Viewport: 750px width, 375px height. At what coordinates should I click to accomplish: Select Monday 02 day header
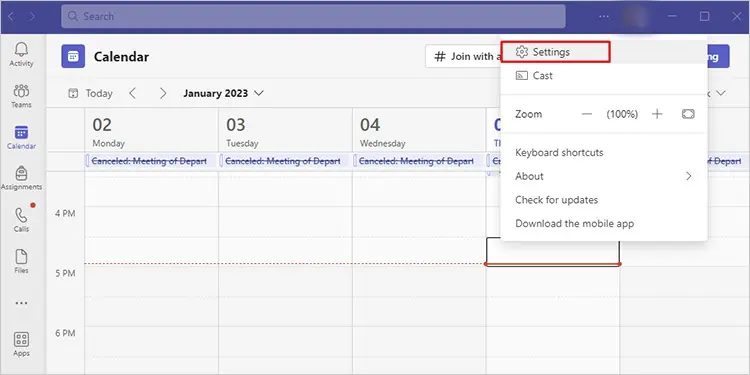[151, 131]
